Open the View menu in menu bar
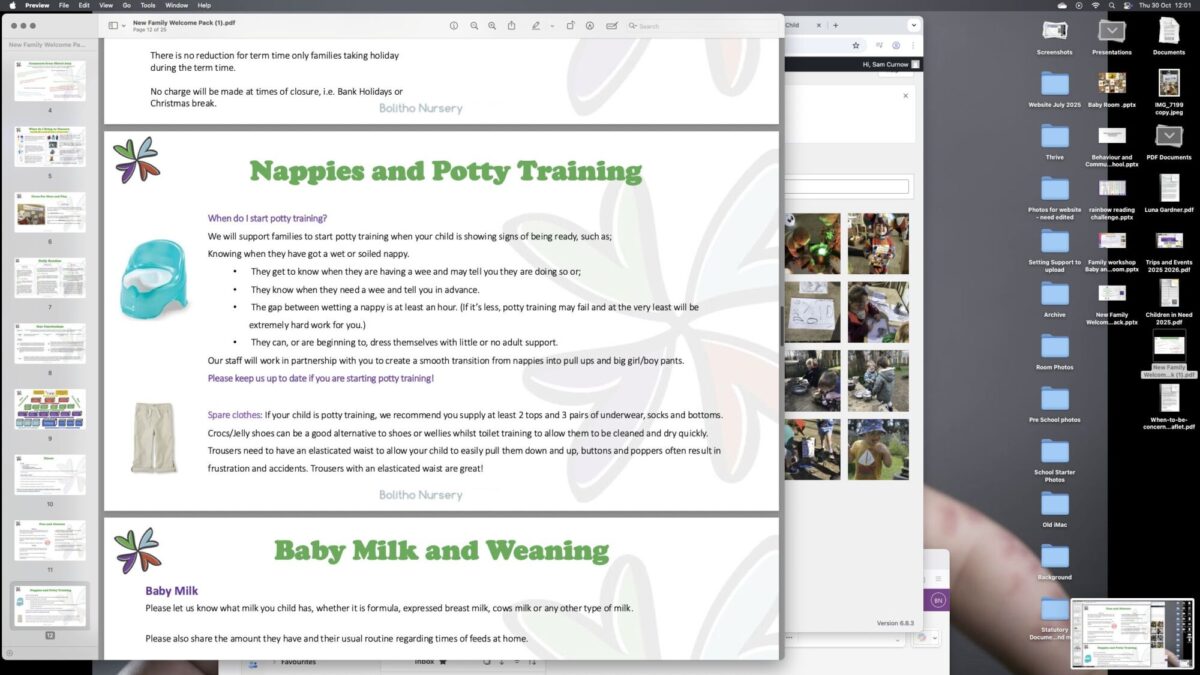The image size is (1200, 675). point(105,5)
